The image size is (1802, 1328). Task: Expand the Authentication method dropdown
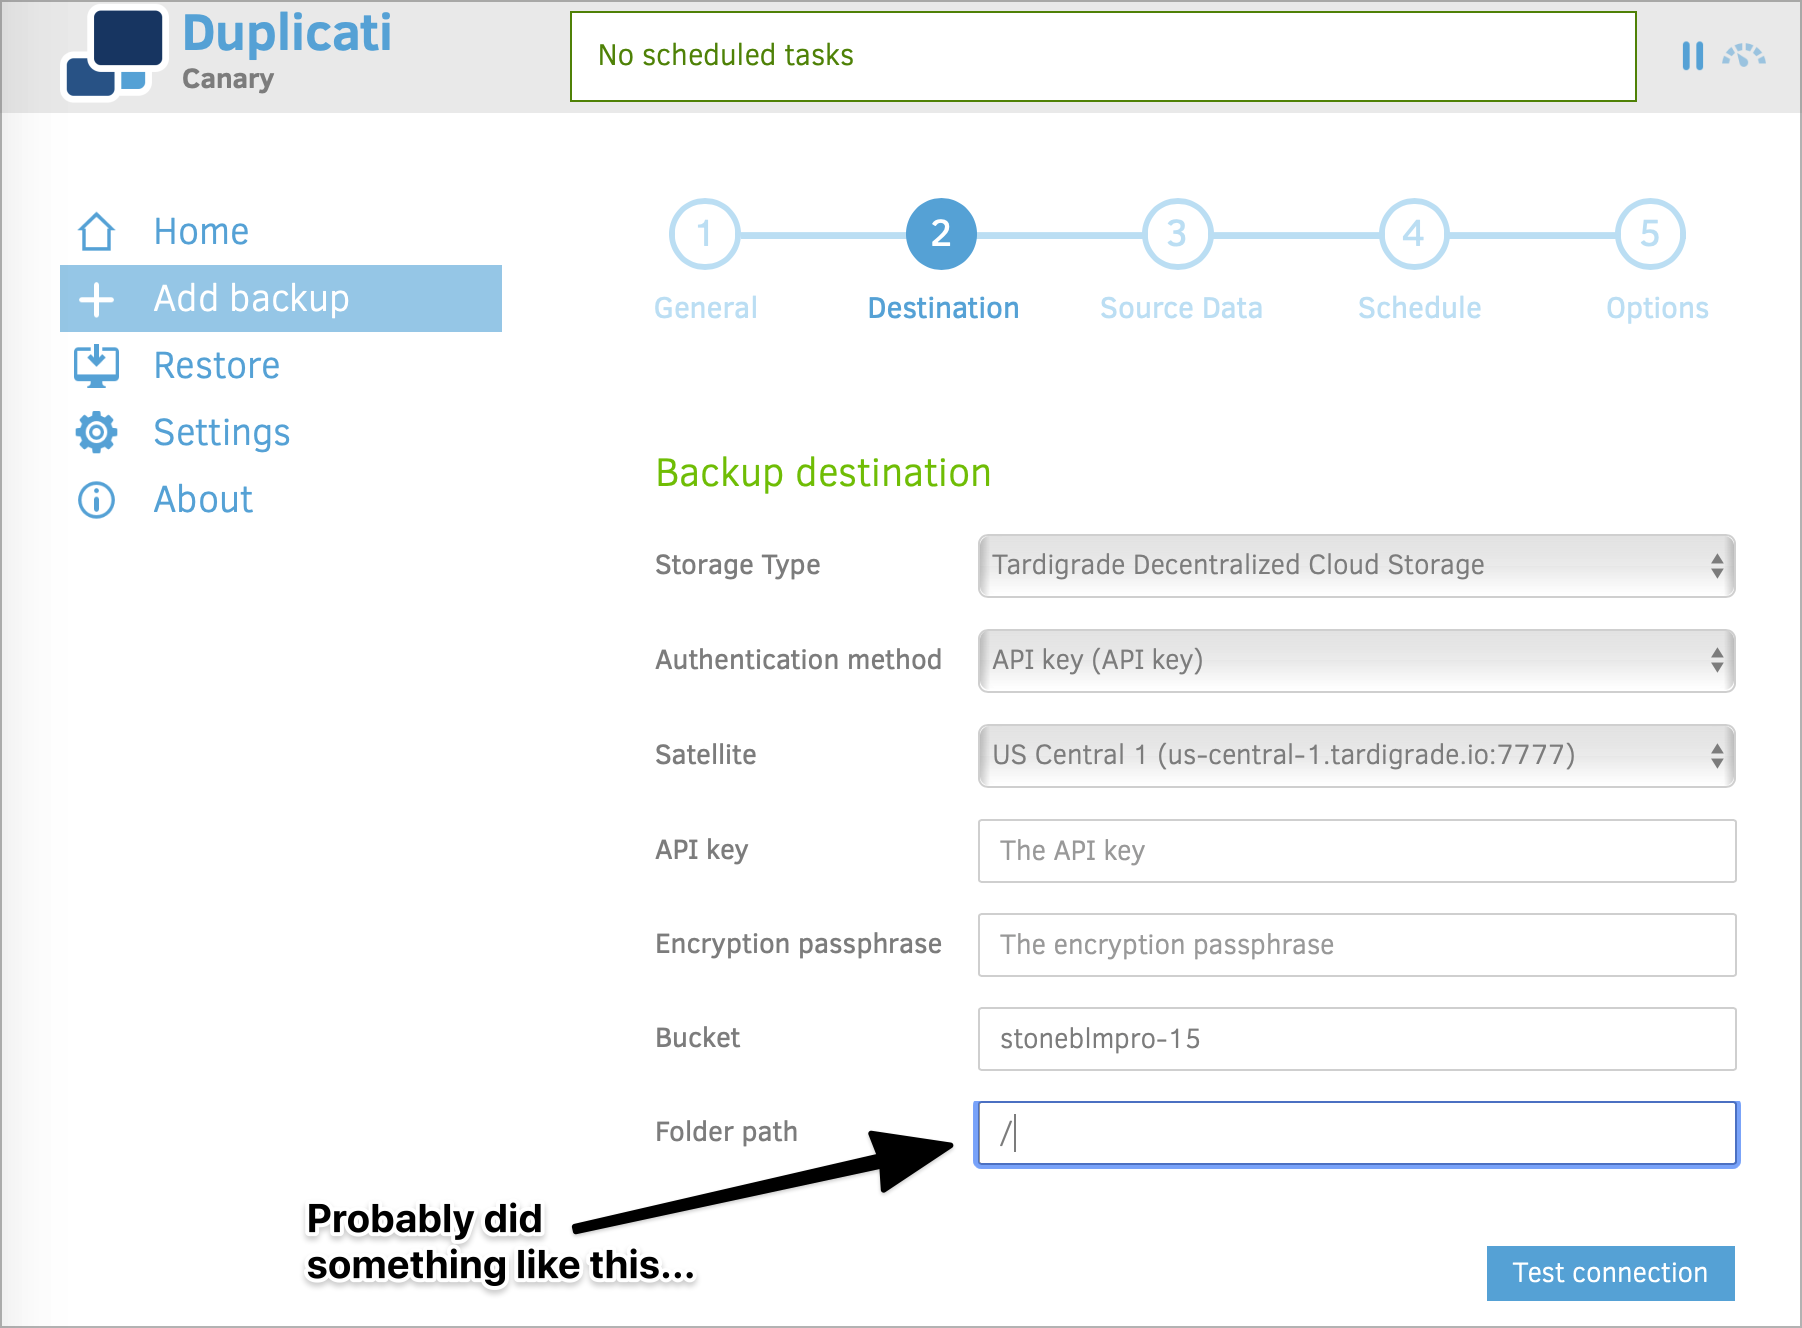click(x=1356, y=660)
